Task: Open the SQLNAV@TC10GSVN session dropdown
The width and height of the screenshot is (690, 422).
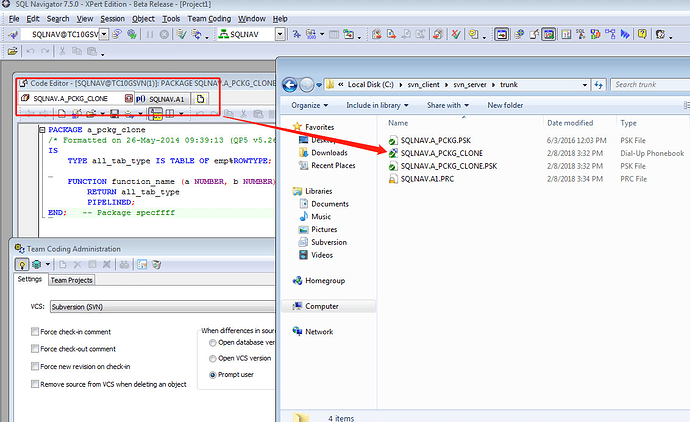Action: coord(104,34)
